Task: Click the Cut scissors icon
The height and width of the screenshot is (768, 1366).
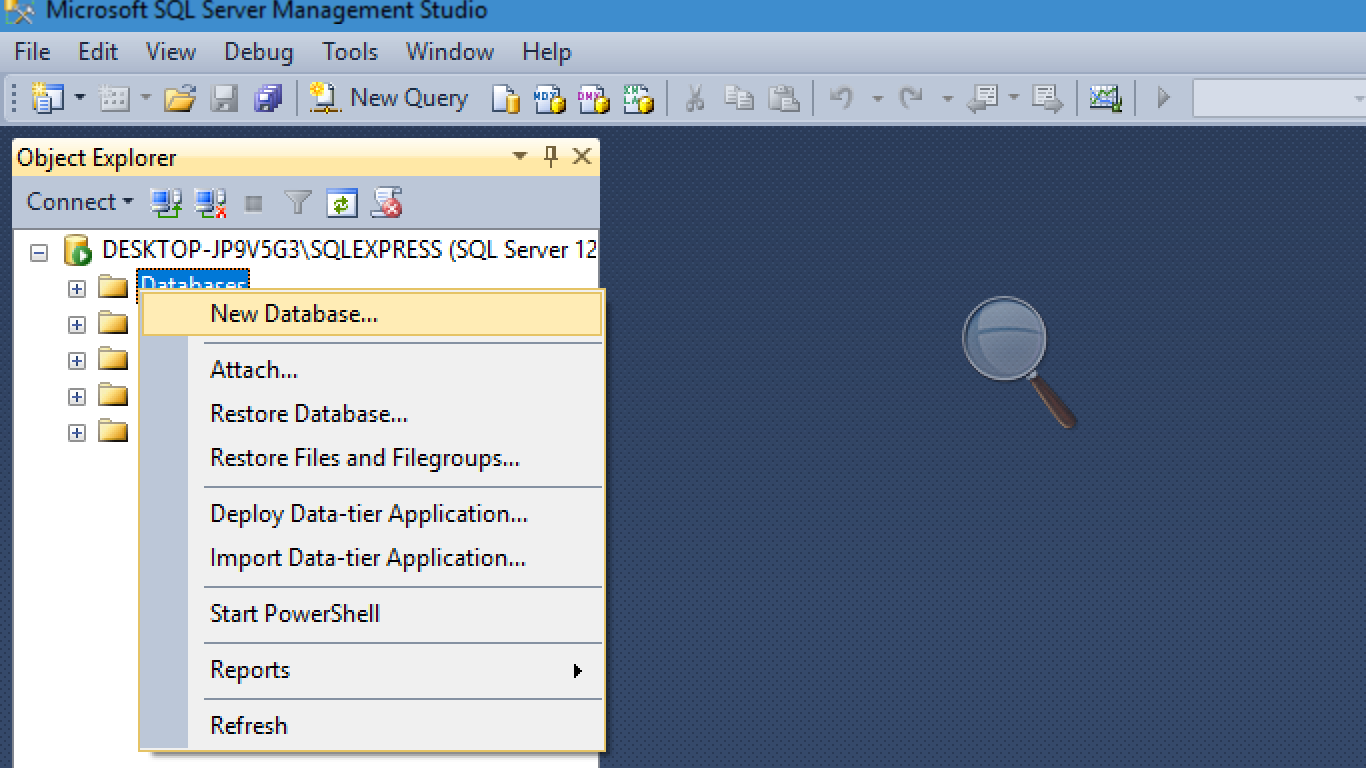Action: 695,98
